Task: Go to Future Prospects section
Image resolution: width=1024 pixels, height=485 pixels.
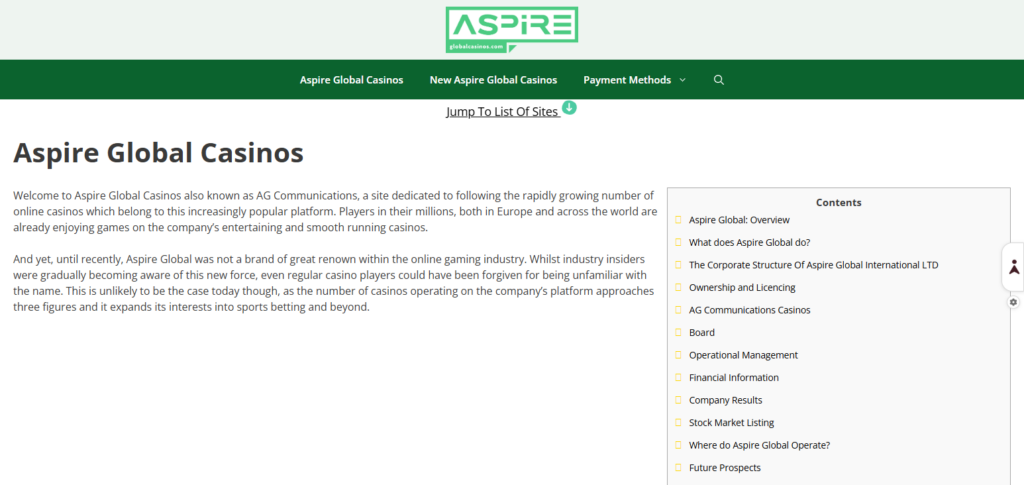Action: [x=724, y=467]
